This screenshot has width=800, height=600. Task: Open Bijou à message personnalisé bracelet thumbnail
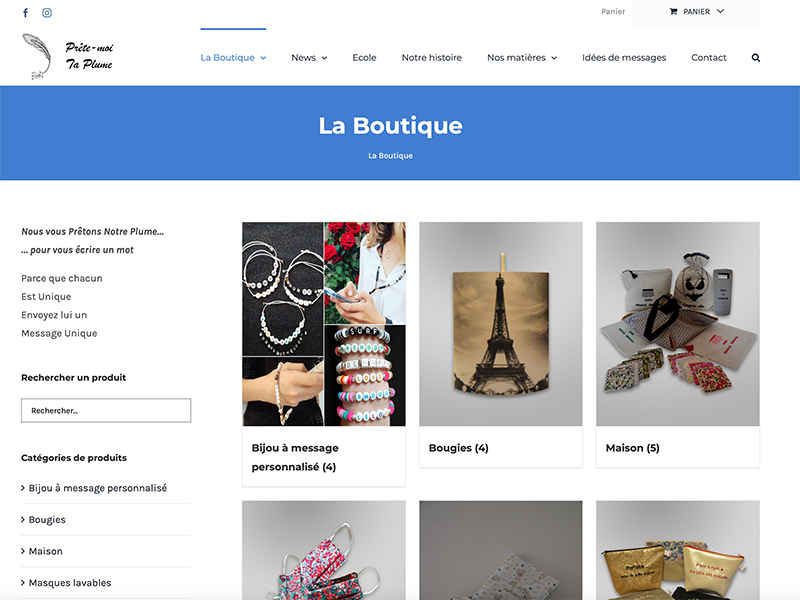click(x=324, y=324)
